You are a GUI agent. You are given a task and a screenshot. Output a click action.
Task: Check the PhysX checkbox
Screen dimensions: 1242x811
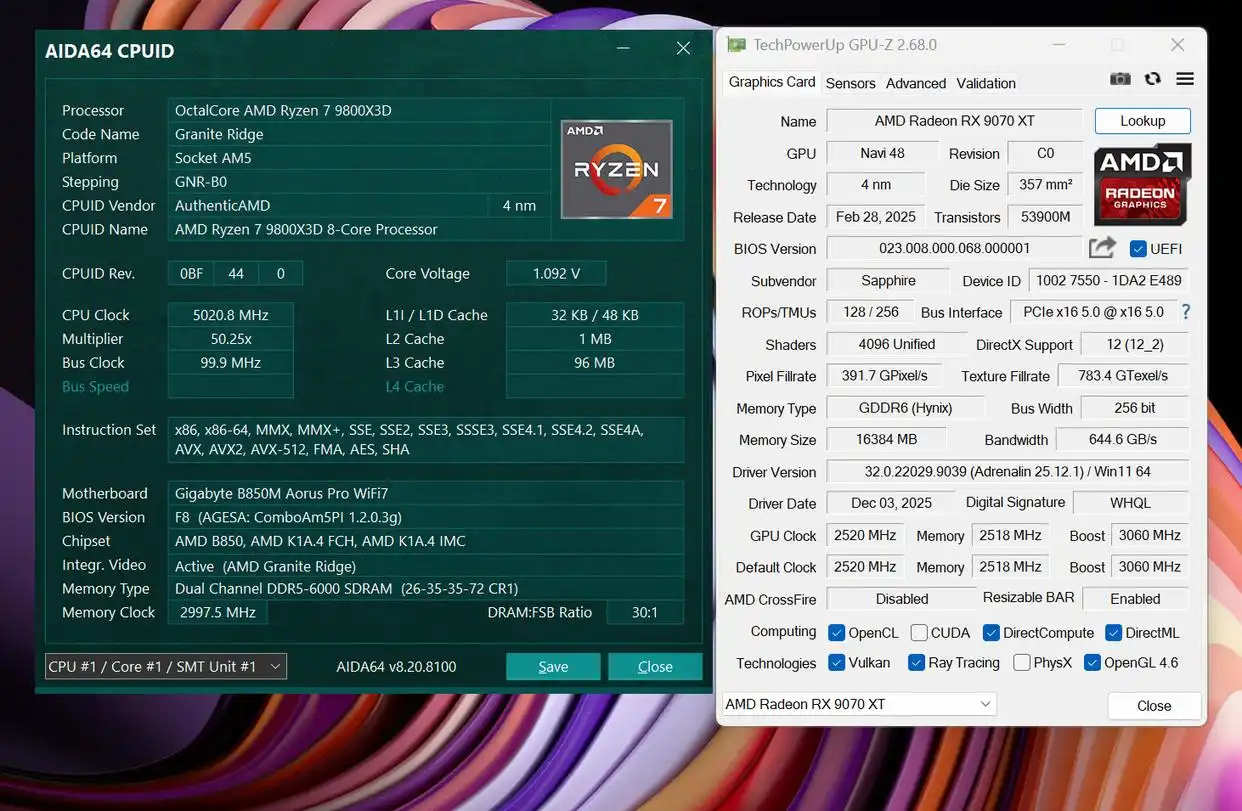tap(1022, 662)
